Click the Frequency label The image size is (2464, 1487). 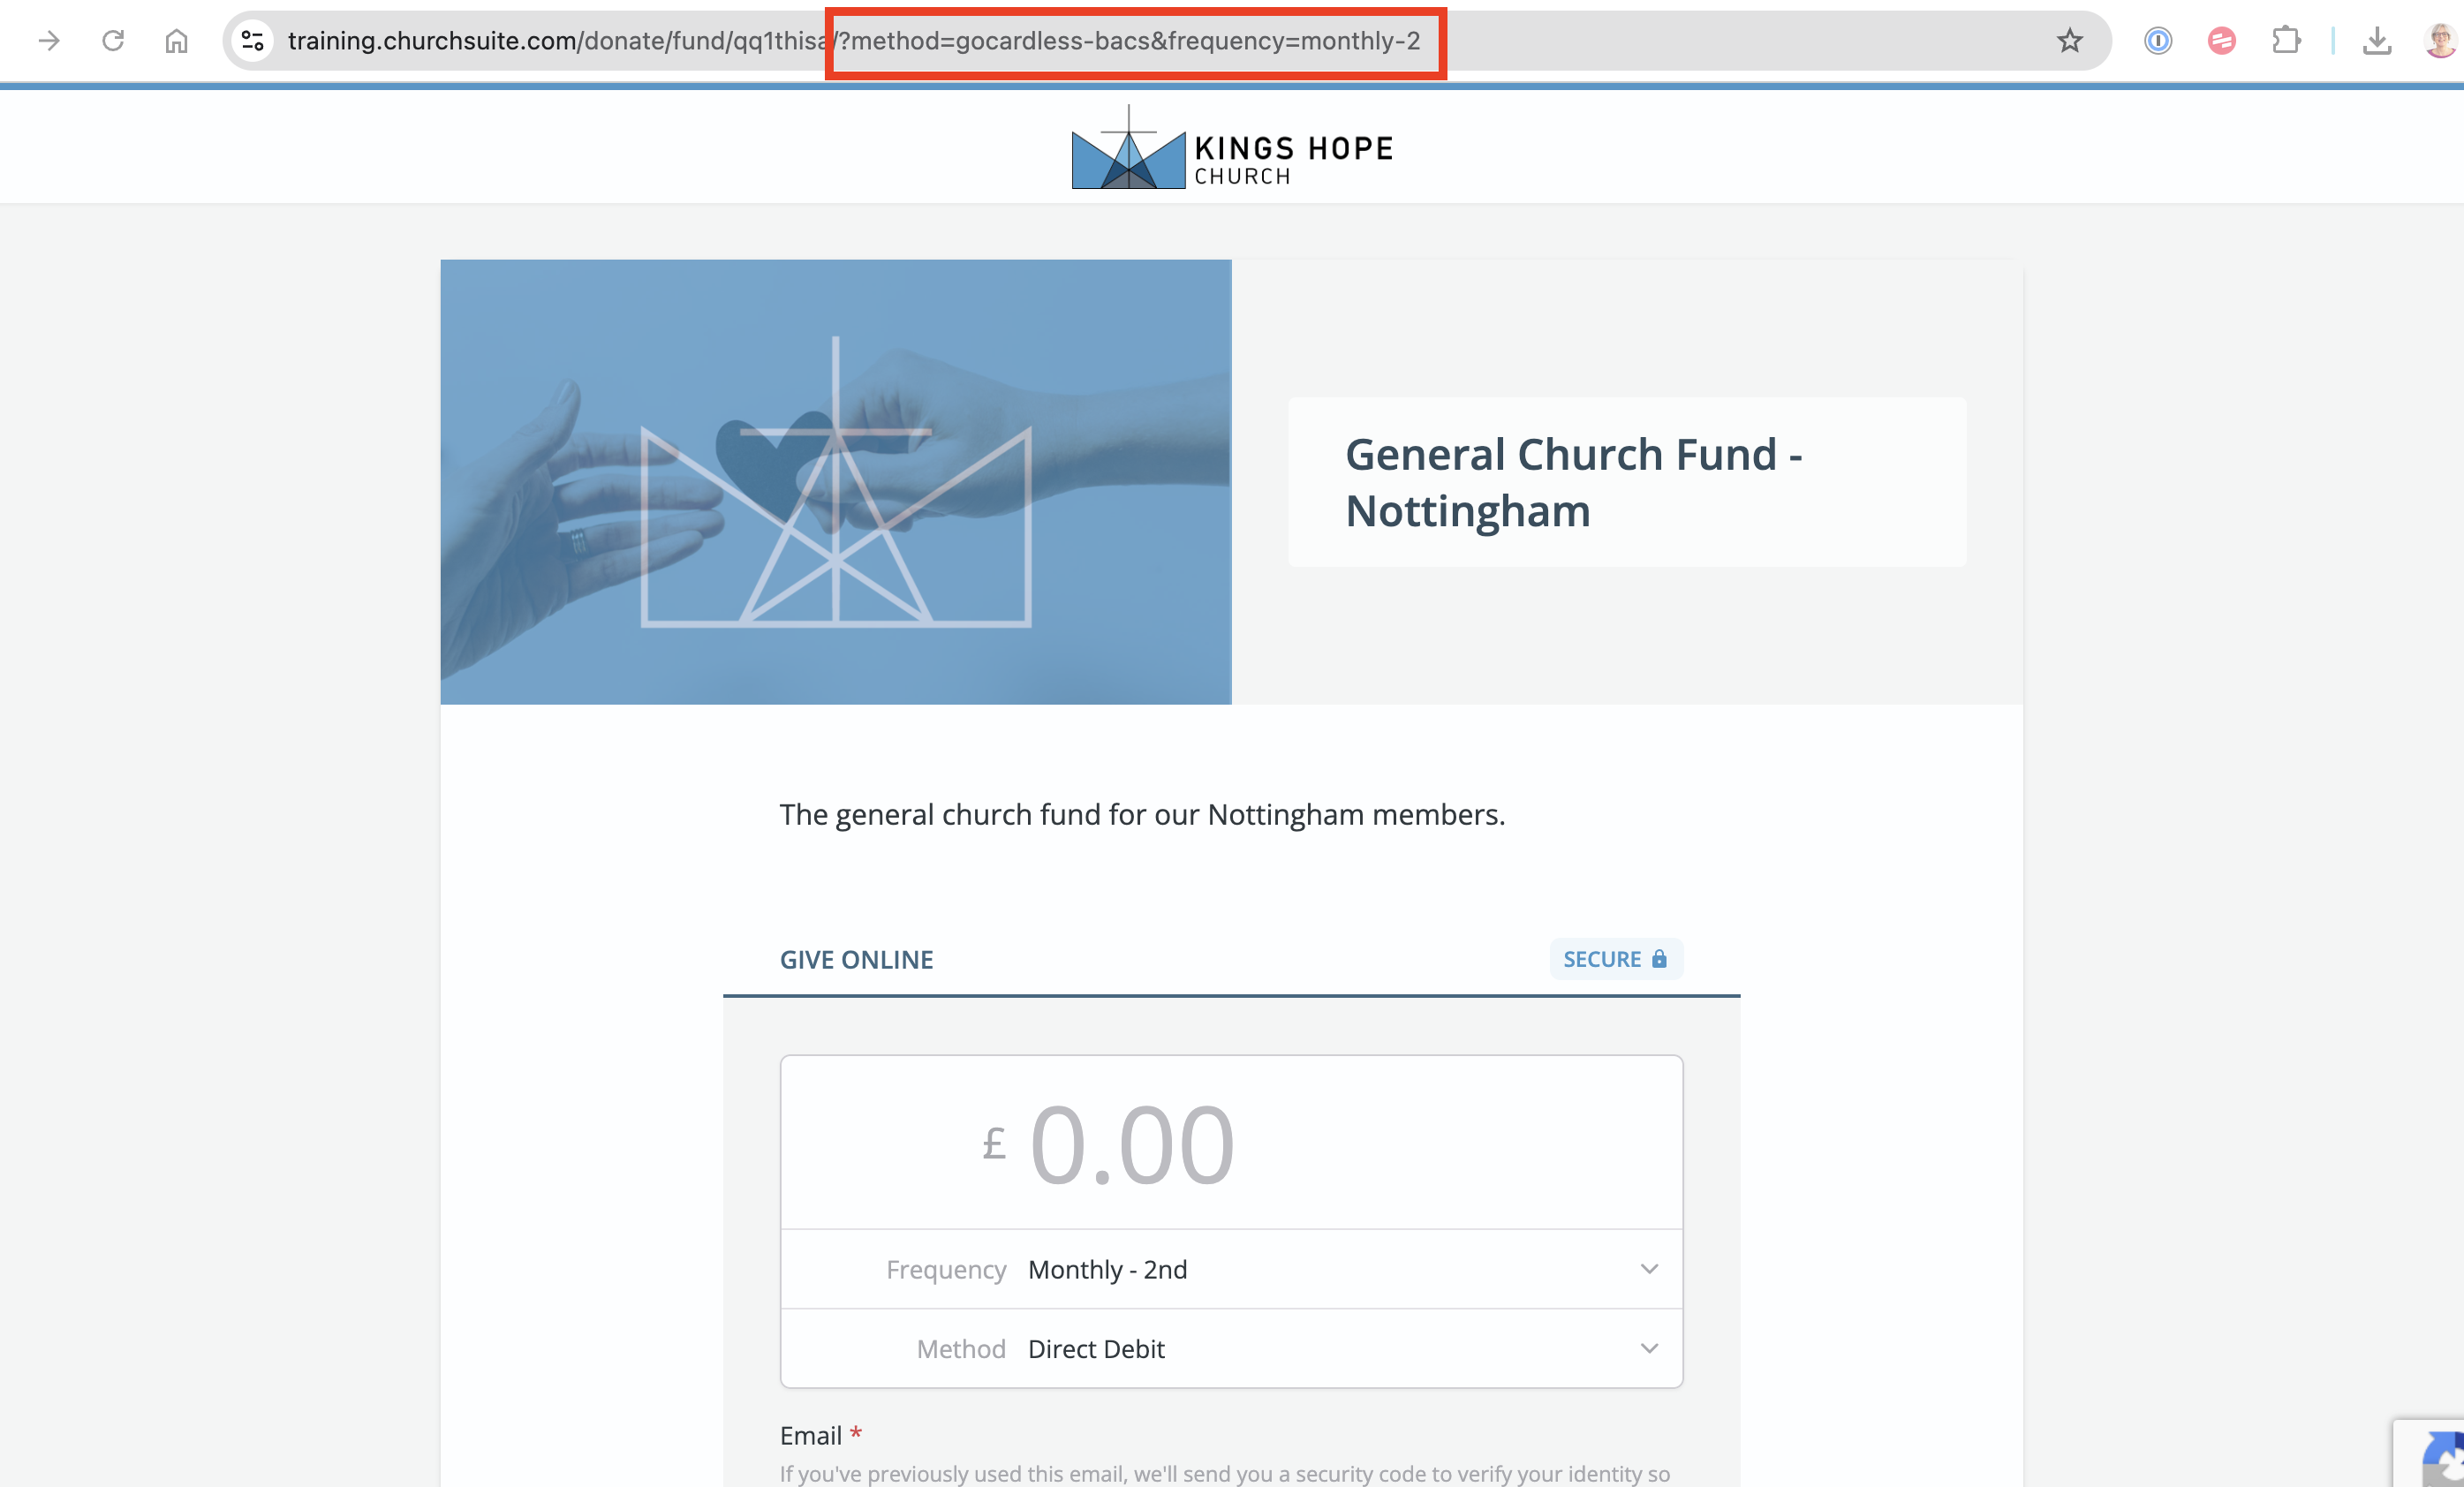(946, 1269)
